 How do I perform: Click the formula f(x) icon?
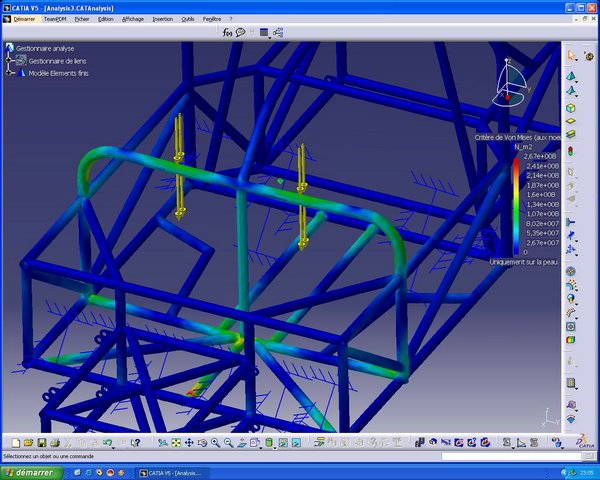coord(227,33)
